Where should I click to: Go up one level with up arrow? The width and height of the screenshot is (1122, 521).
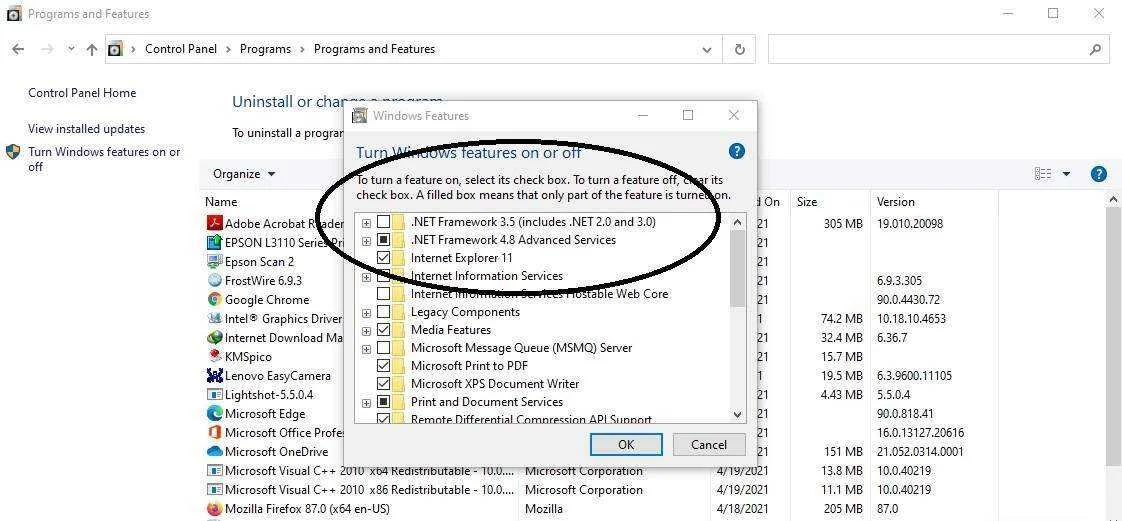pyautogui.click(x=92, y=49)
